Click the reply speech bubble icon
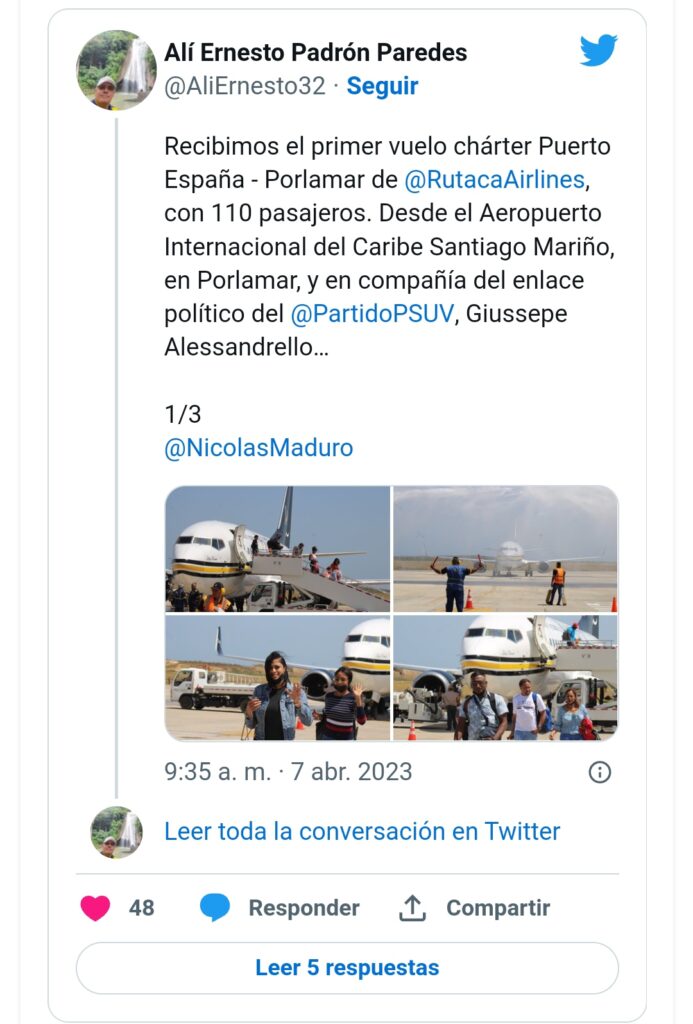The image size is (693, 1024). tap(215, 908)
